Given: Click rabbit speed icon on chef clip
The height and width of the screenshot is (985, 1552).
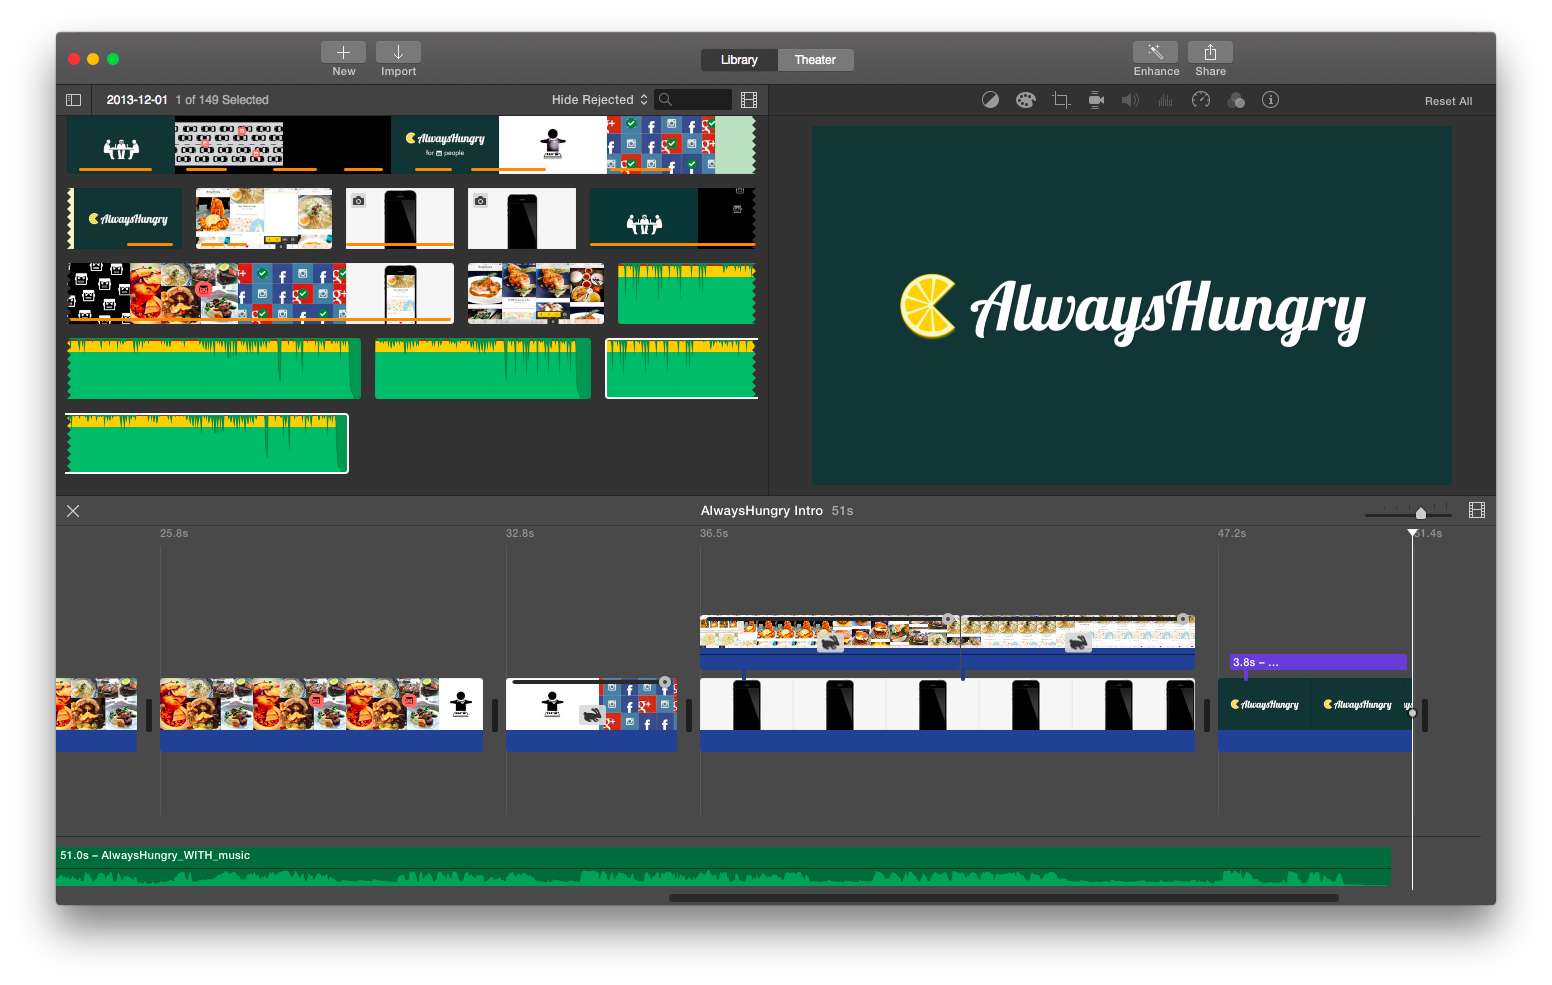Looking at the screenshot, I should tap(592, 715).
